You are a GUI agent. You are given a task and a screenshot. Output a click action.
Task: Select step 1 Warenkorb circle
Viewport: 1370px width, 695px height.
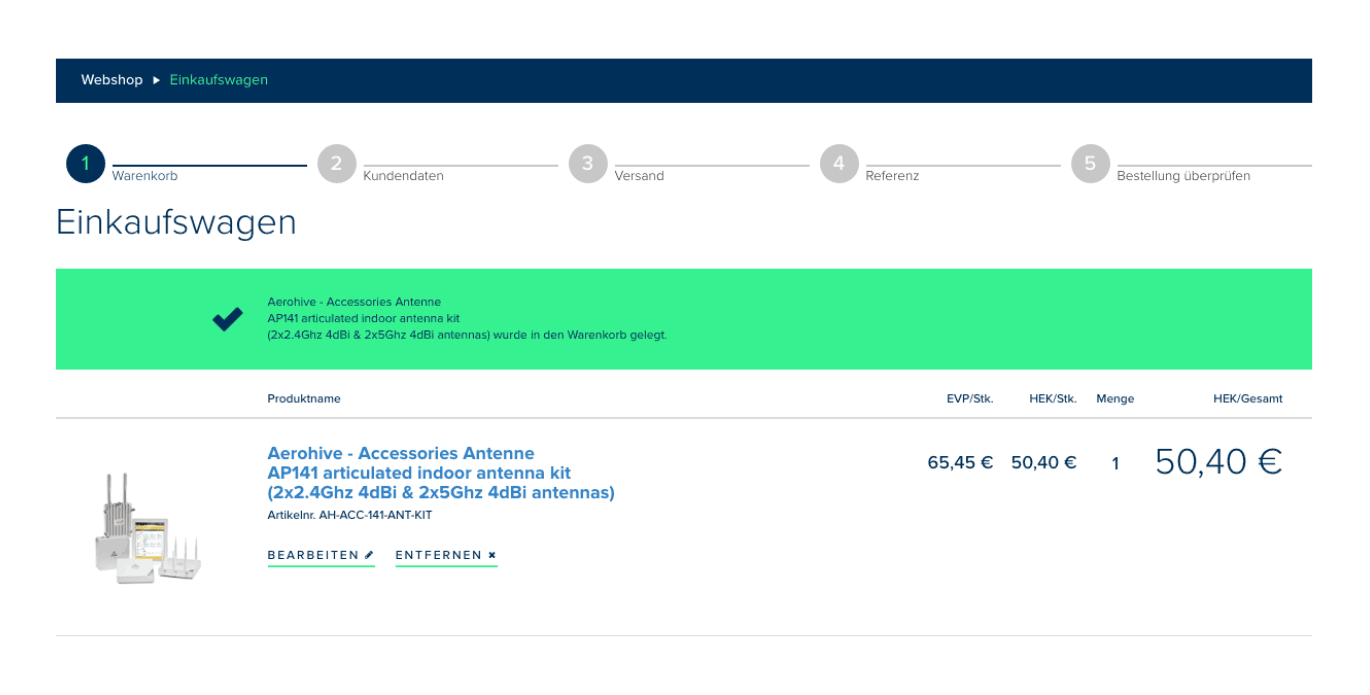point(86,164)
